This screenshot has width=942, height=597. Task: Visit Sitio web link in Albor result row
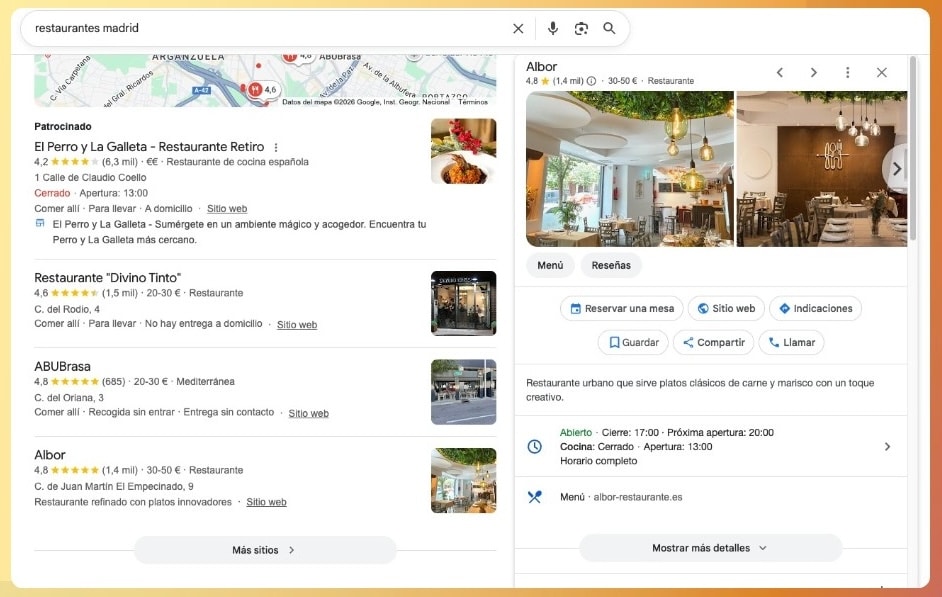[x=266, y=502]
